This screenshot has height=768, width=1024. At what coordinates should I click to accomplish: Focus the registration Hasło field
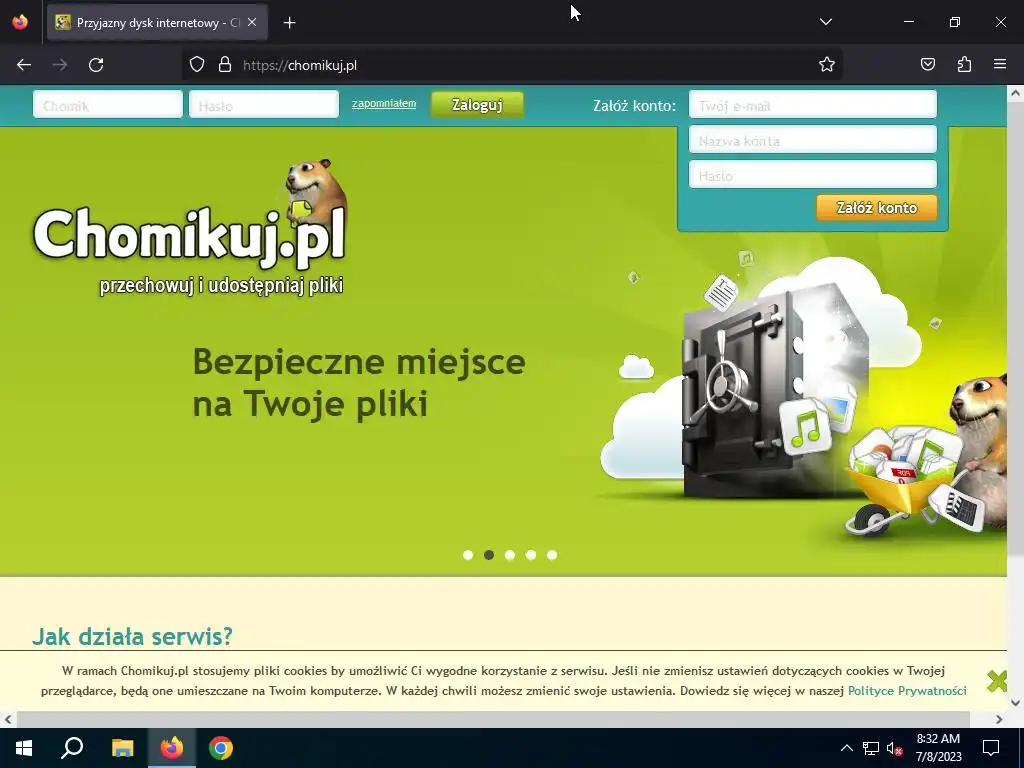point(812,175)
